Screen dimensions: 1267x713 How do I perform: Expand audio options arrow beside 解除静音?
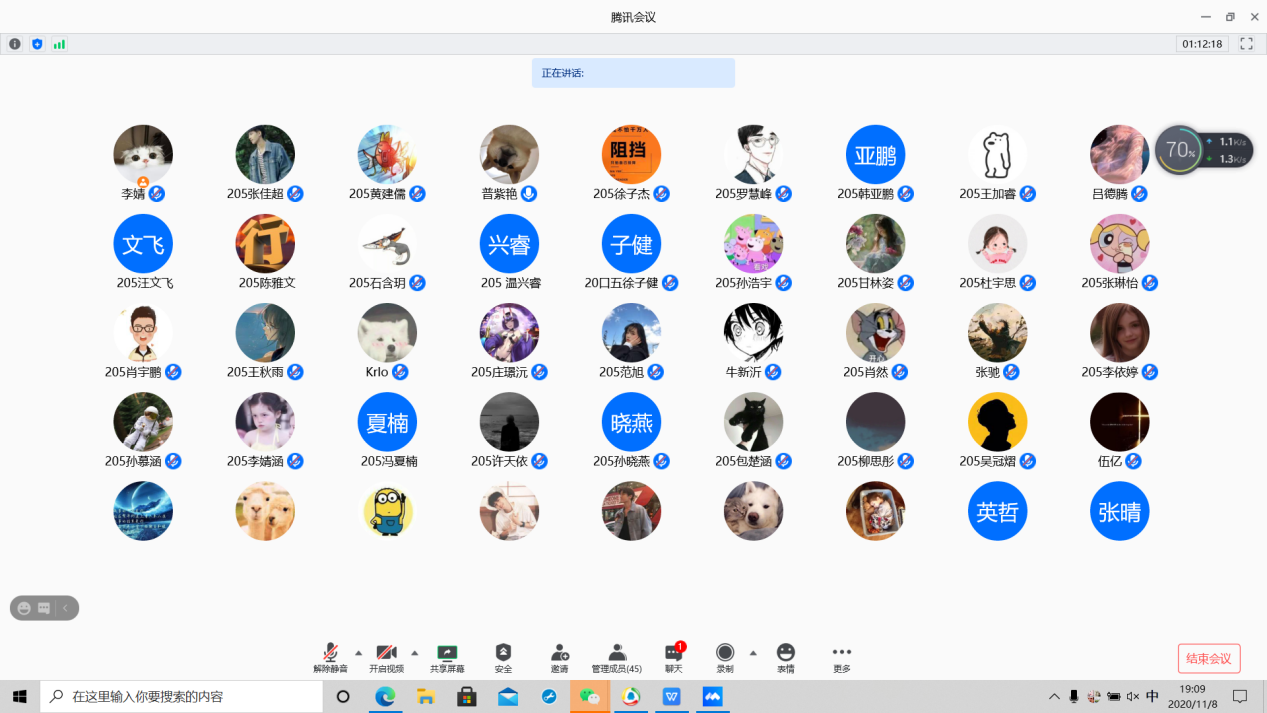point(359,653)
